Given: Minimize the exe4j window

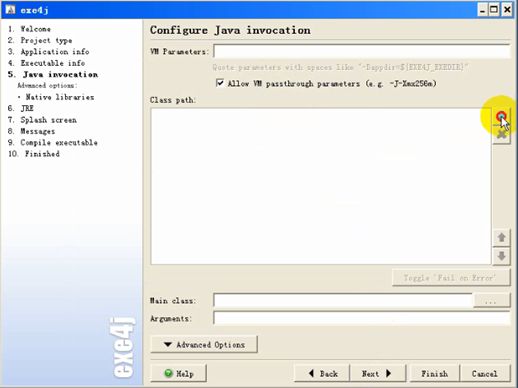Looking at the screenshot, I should [x=482, y=10].
